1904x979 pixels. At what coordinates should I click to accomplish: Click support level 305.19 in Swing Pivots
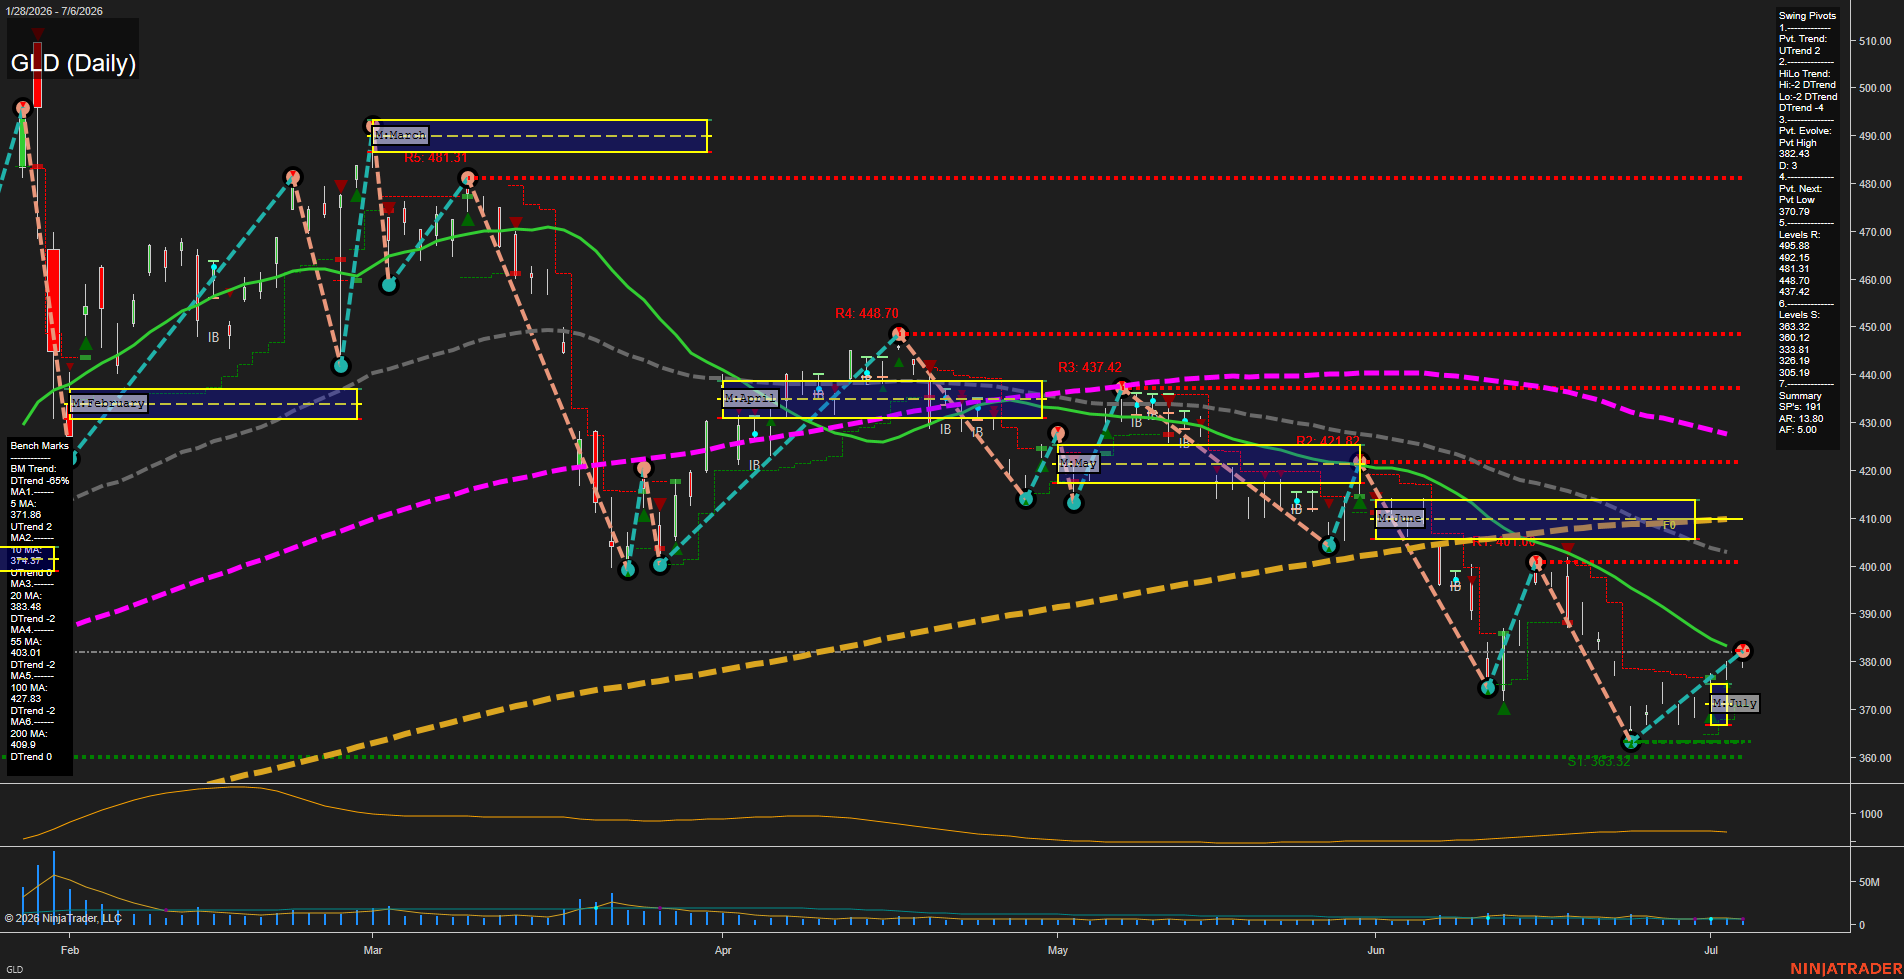[x=1794, y=373]
